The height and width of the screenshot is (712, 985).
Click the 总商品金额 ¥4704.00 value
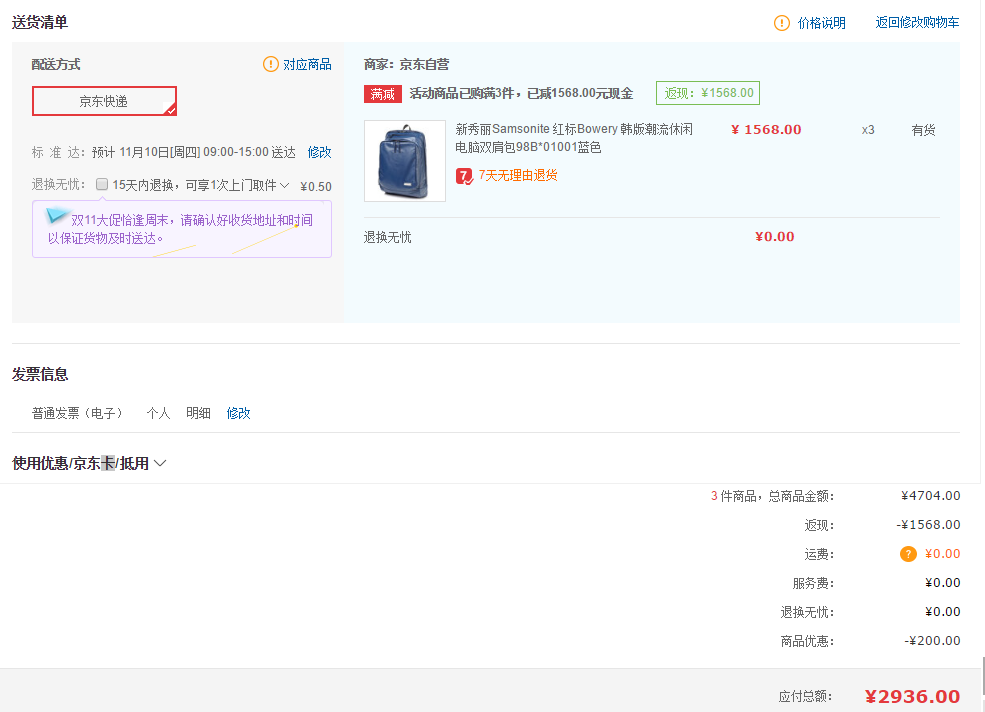click(930, 496)
